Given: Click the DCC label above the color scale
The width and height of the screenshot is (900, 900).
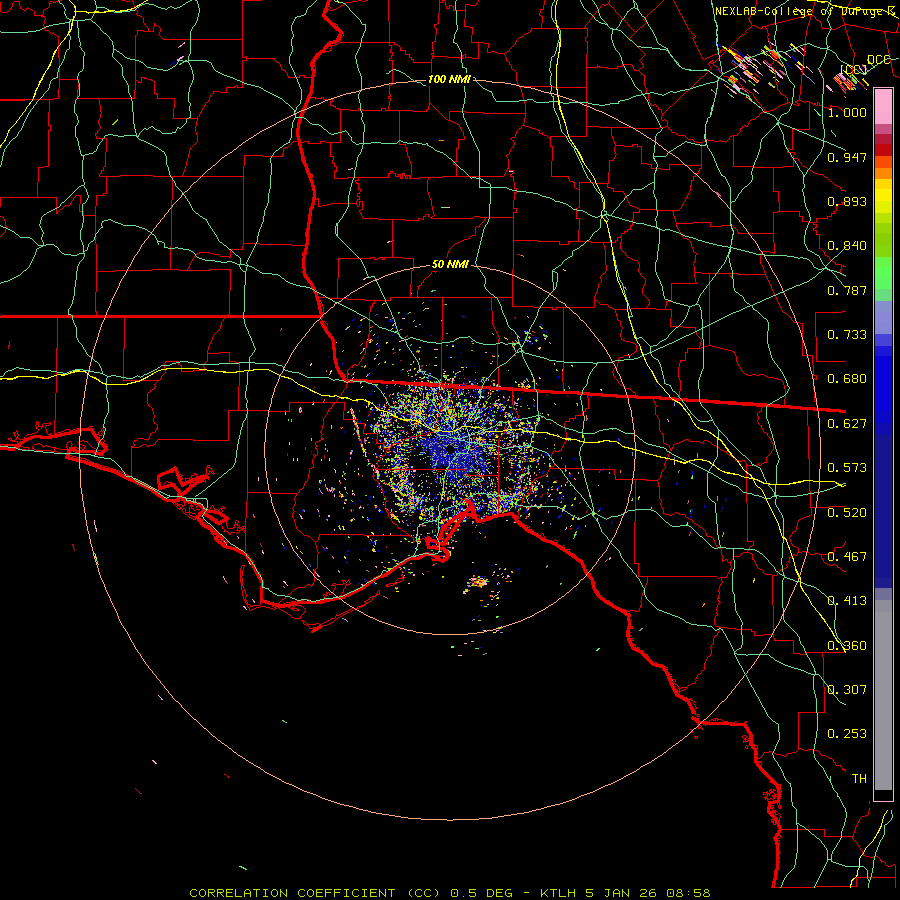Looking at the screenshot, I should click(878, 60).
